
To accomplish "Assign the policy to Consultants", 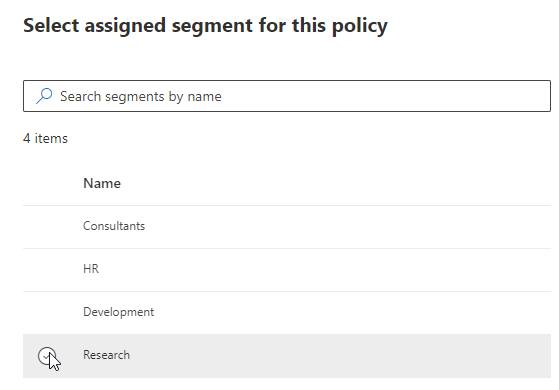I will (287, 227).
